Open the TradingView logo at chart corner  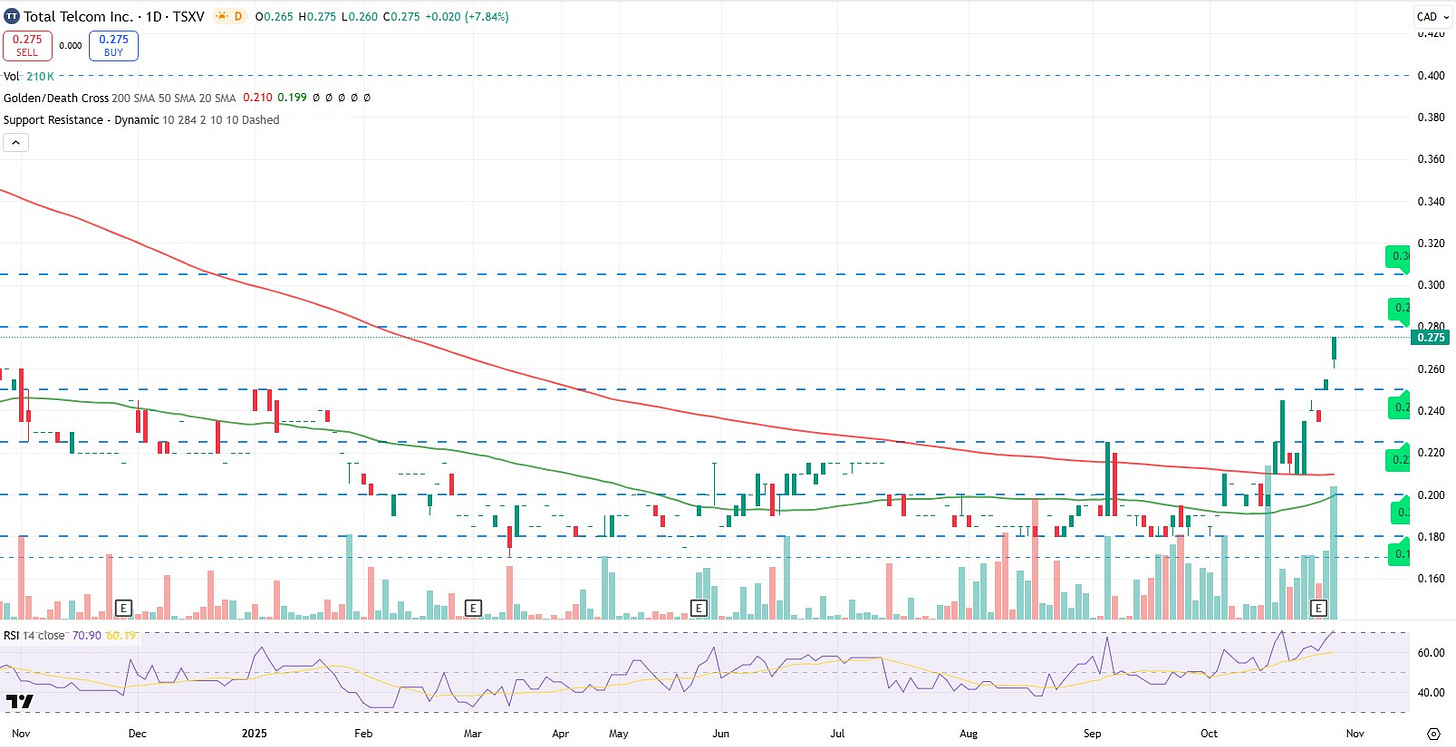tap(20, 701)
